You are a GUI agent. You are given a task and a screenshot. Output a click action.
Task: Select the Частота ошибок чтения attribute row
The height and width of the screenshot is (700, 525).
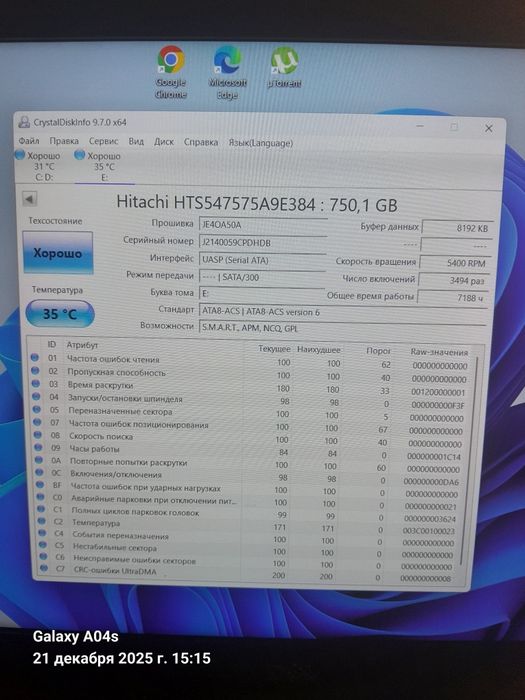250,362
